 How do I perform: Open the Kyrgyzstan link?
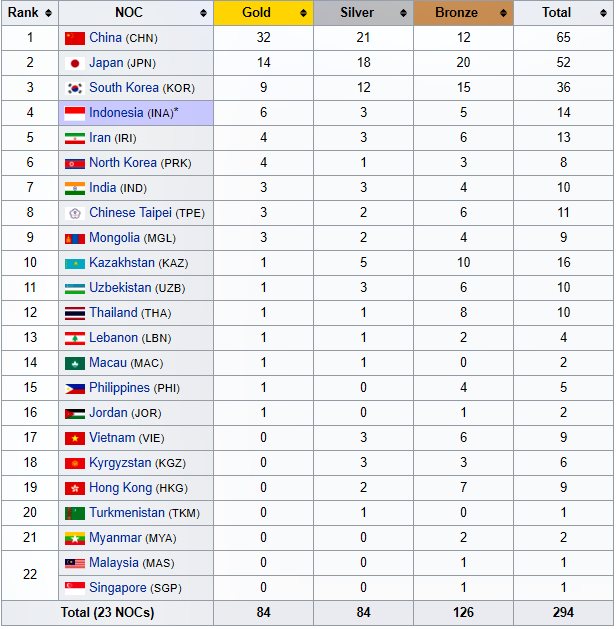point(120,463)
